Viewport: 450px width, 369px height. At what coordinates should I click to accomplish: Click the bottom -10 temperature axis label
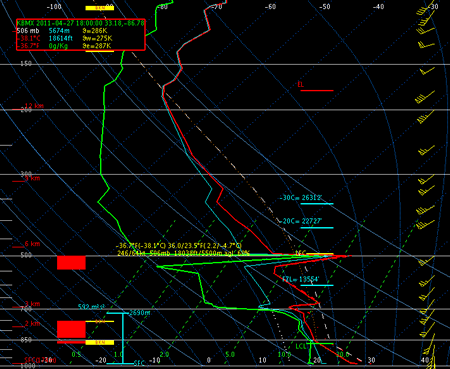[154, 360]
